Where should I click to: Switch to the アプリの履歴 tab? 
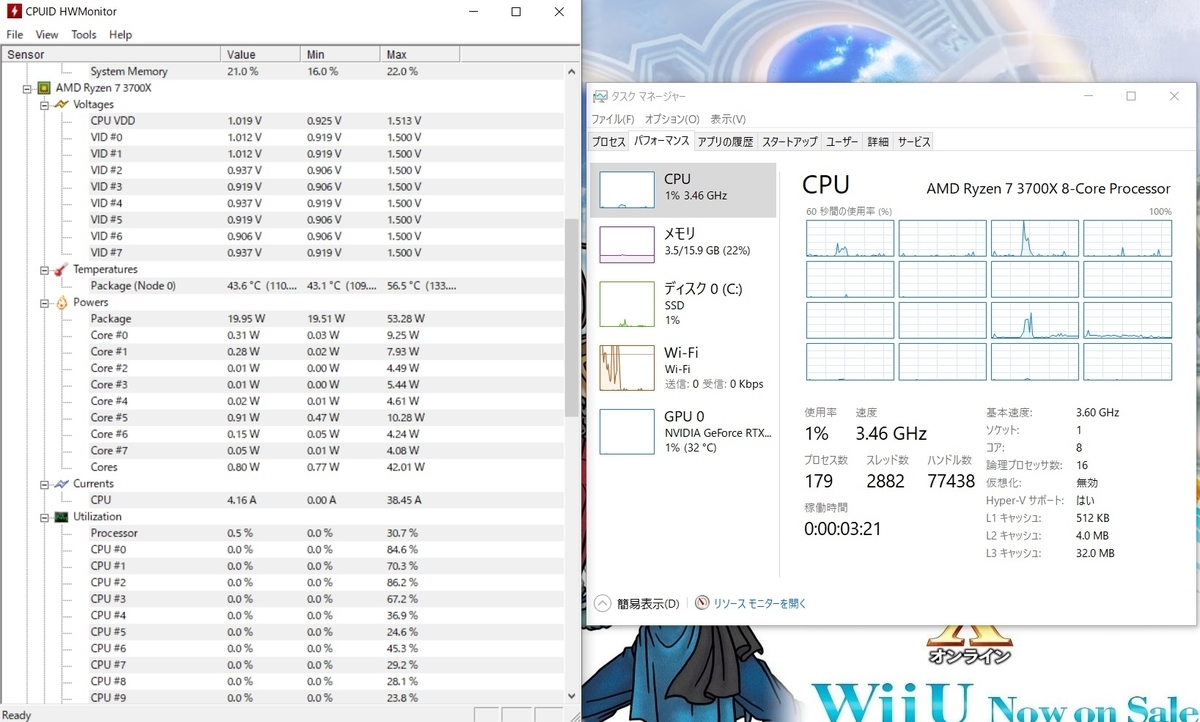tap(725, 142)
